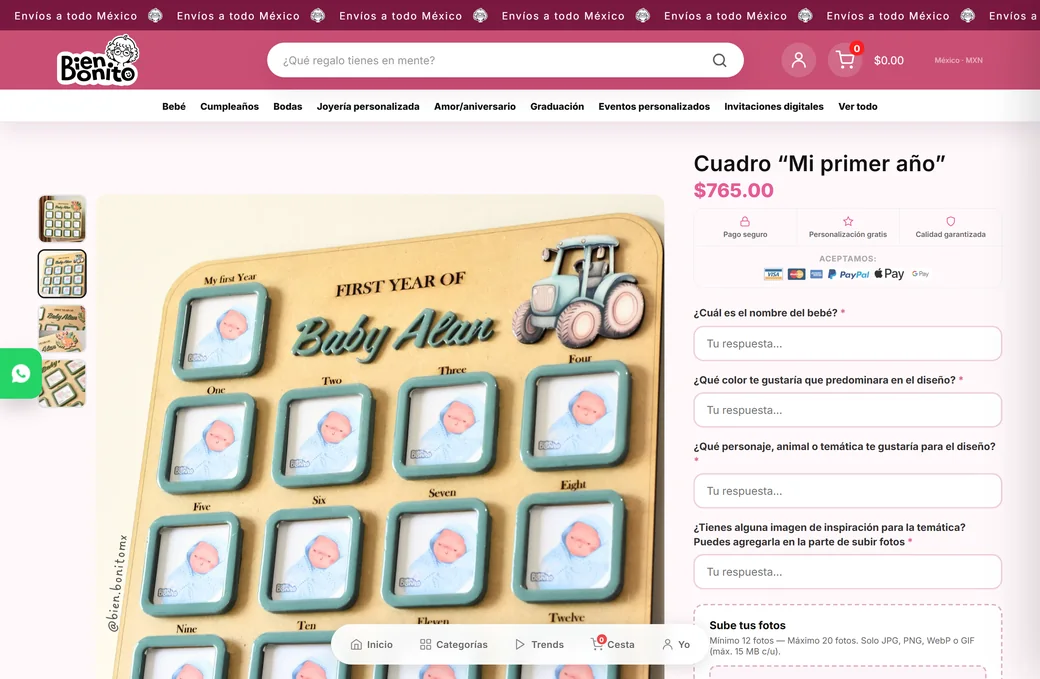Open Invitaciones digitales menu
Image resolution: width=1040 pixels, height=679 pixels.
774,106
